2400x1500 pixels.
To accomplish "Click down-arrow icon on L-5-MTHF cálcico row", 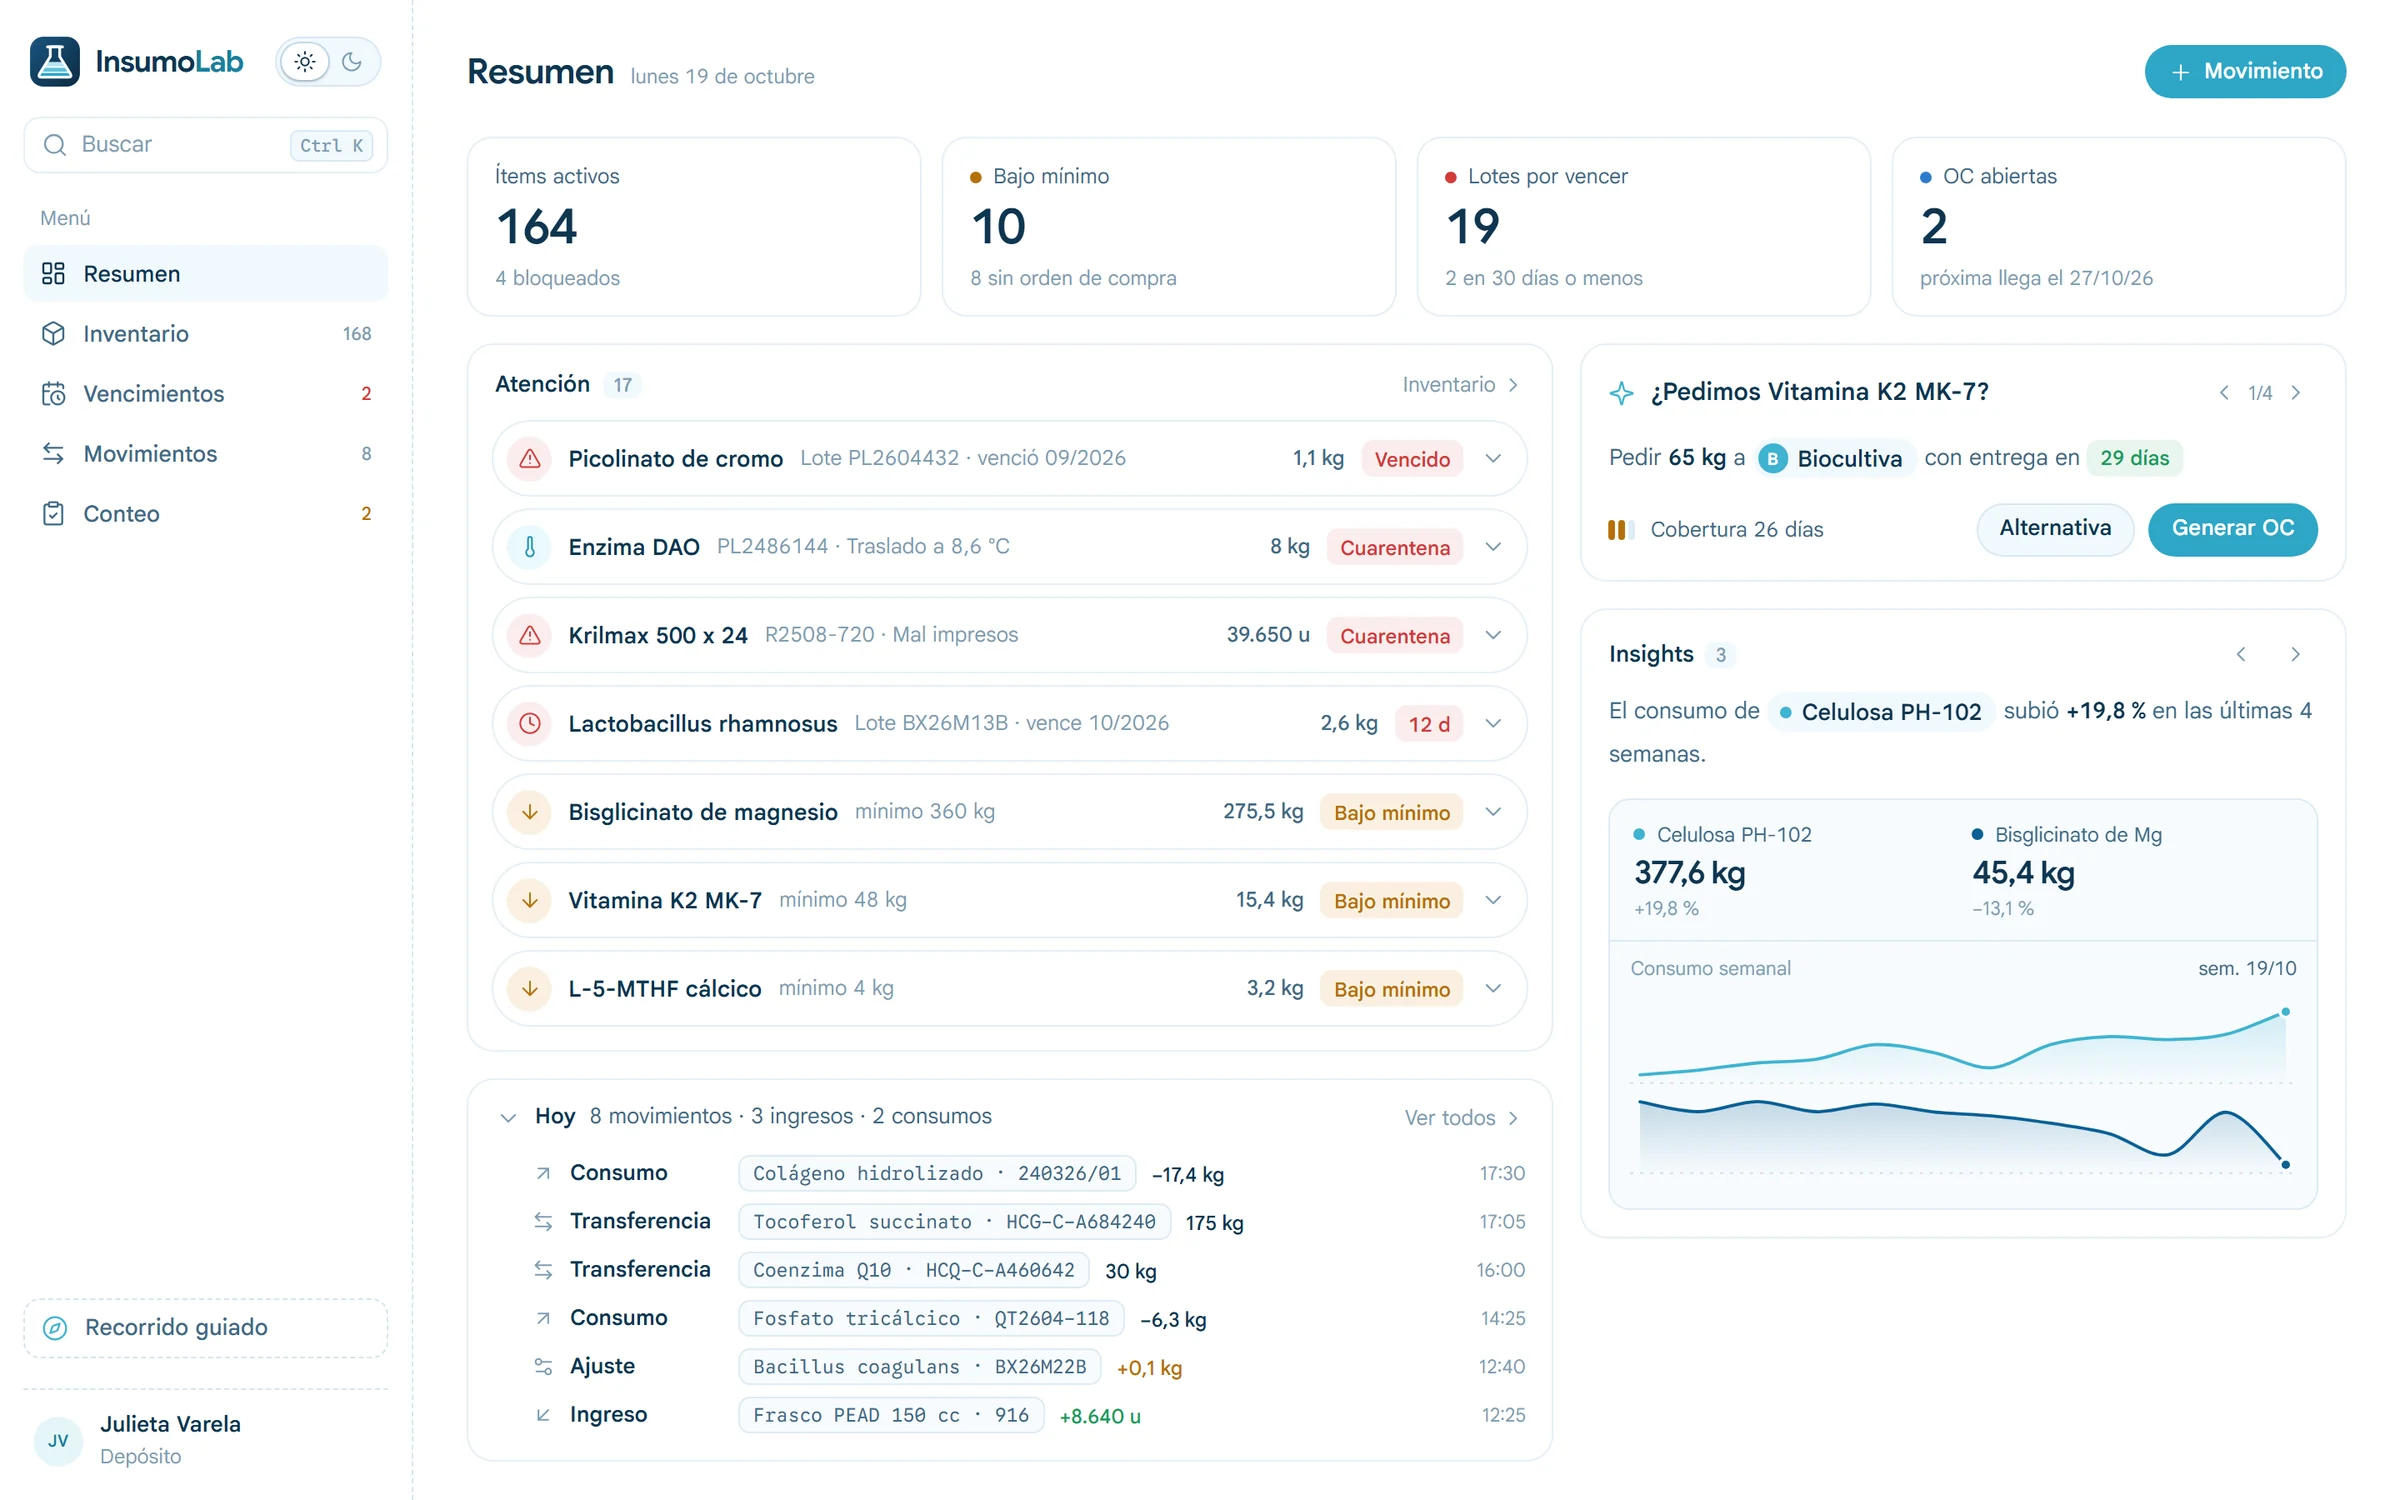I will click(x=530, y=988).
